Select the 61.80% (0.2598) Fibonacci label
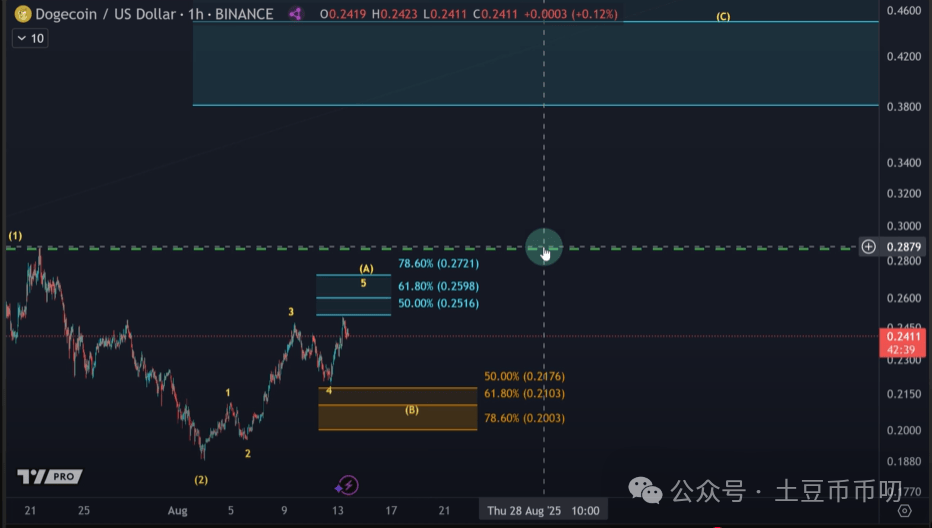The image size is (932, 528). [438, 286]
